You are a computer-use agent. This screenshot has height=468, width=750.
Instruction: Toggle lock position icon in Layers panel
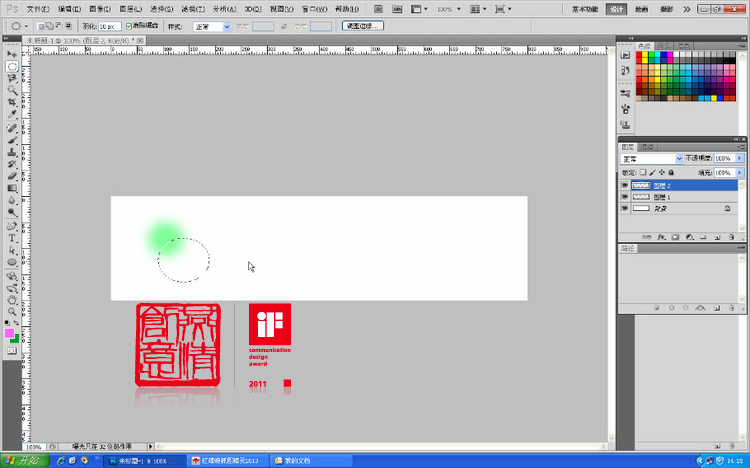[x=662, y=172]
